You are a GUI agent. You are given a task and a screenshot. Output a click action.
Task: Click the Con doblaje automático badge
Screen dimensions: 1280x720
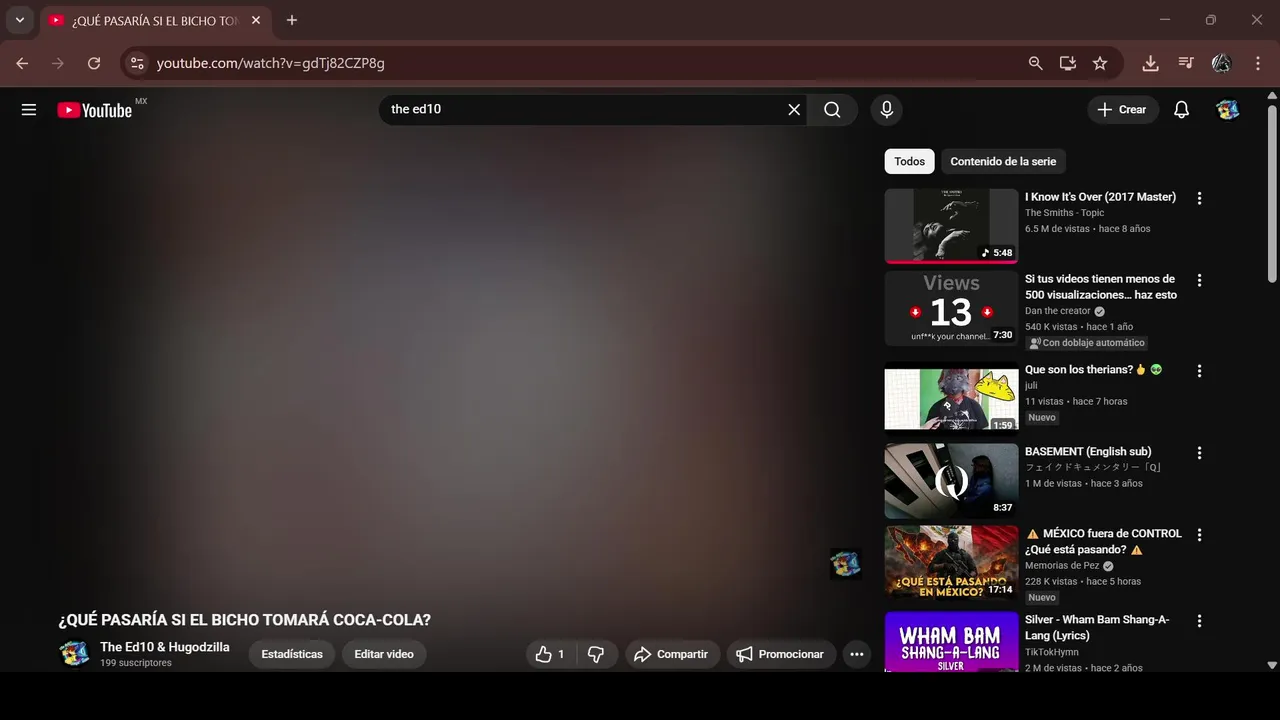pos(1086,343)
